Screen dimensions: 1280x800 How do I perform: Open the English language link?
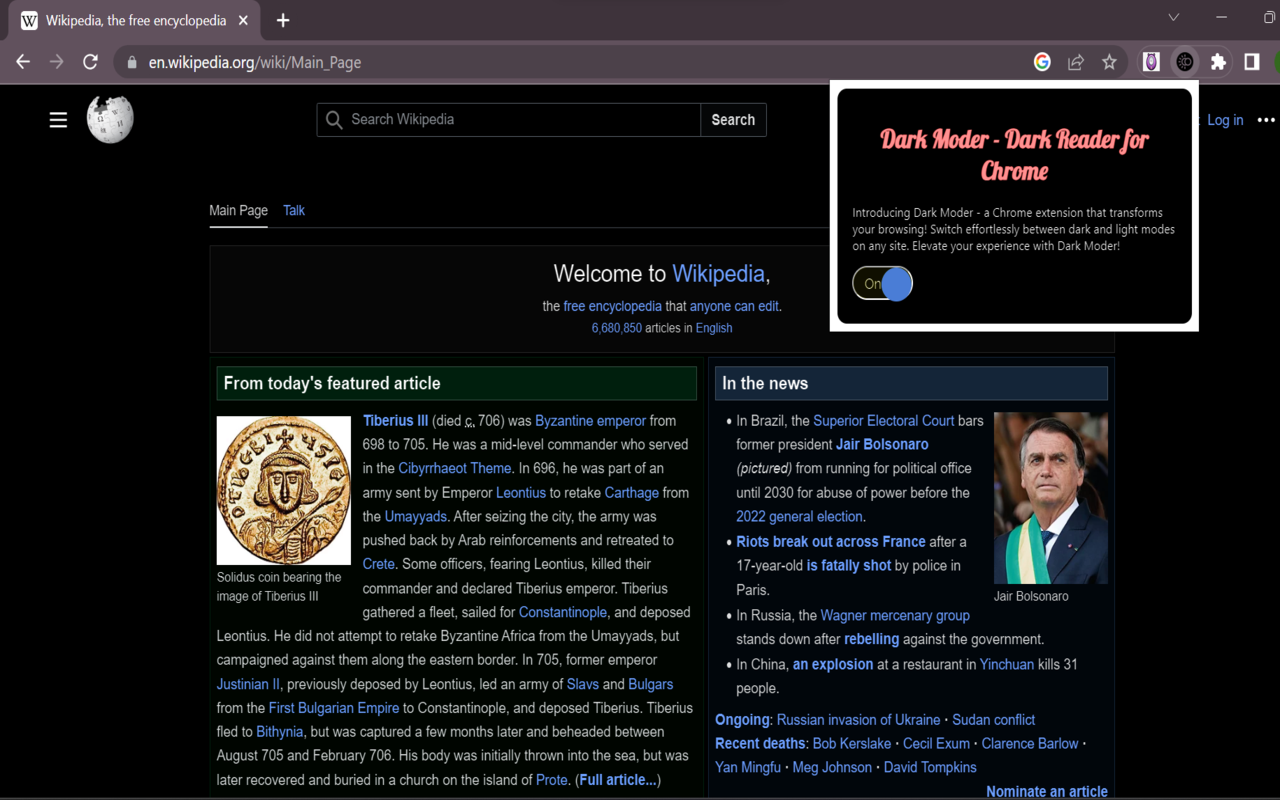point(714,328)
